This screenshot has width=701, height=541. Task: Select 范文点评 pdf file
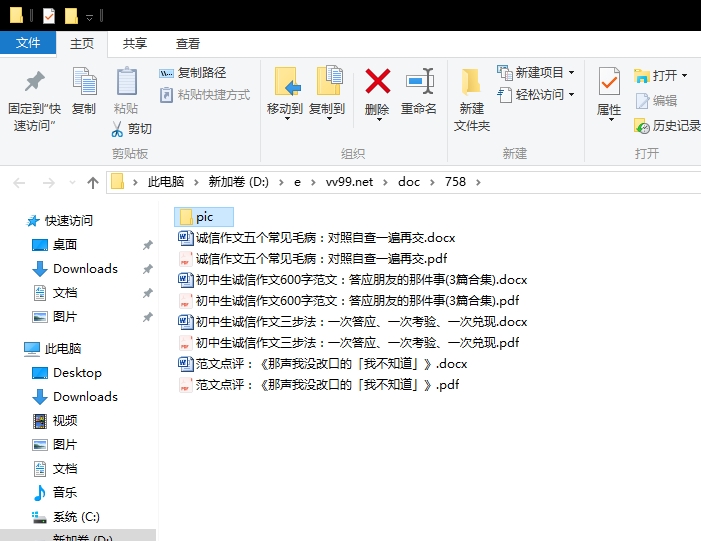coord(318,385)
